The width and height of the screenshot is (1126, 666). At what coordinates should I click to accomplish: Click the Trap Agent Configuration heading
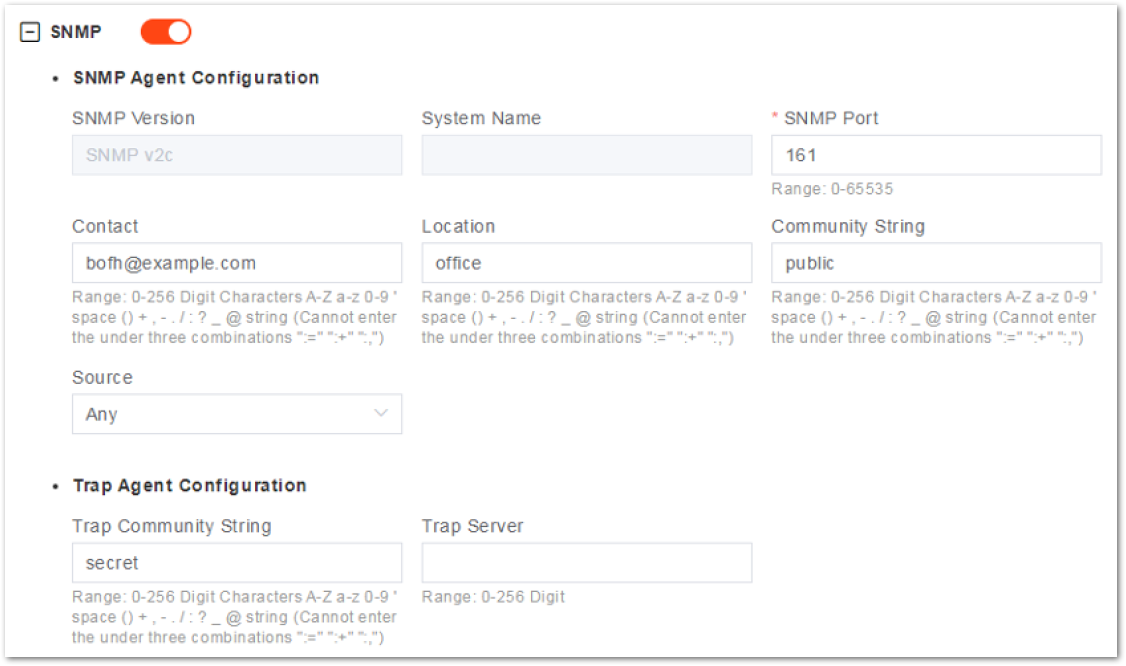(x=190, y=486)
